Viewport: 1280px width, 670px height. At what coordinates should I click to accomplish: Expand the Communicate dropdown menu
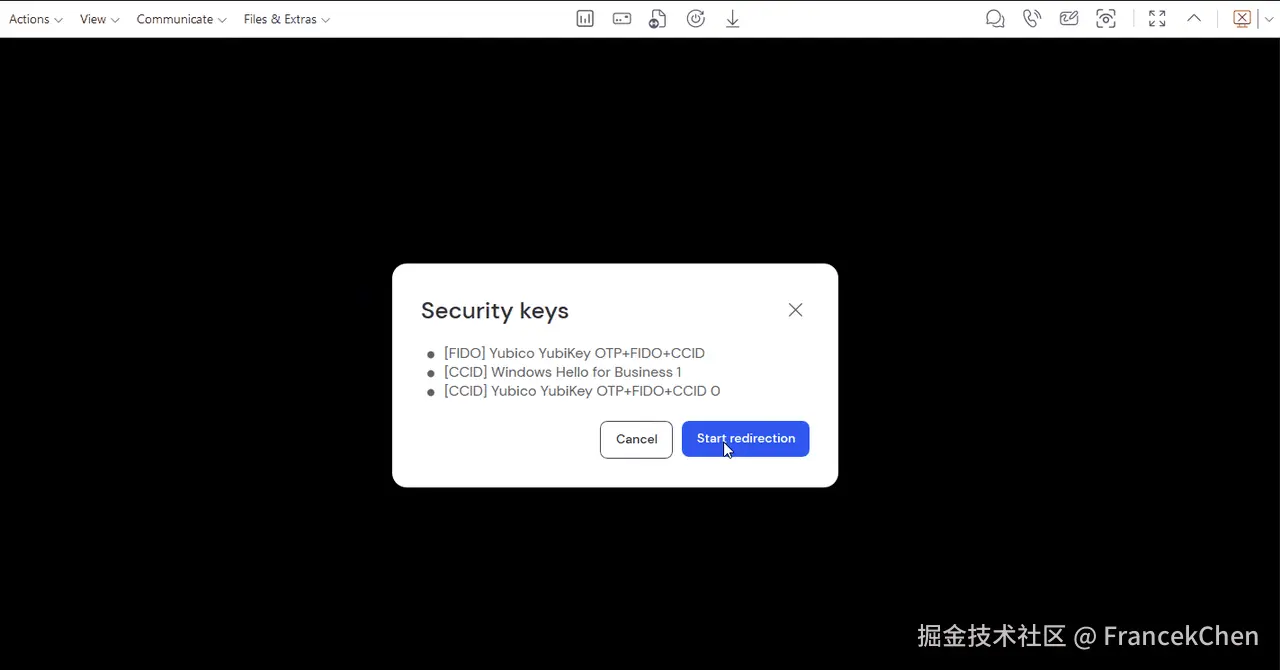coord(182,19)
